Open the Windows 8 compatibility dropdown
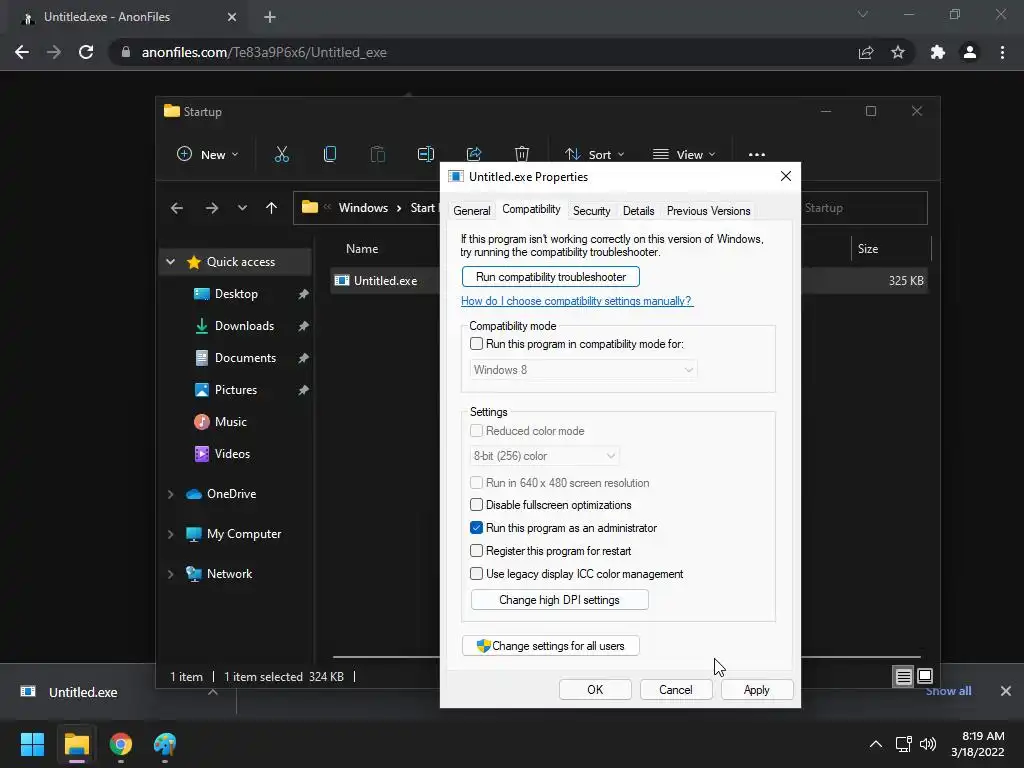The image size is (1024, 768). [583, 370]
